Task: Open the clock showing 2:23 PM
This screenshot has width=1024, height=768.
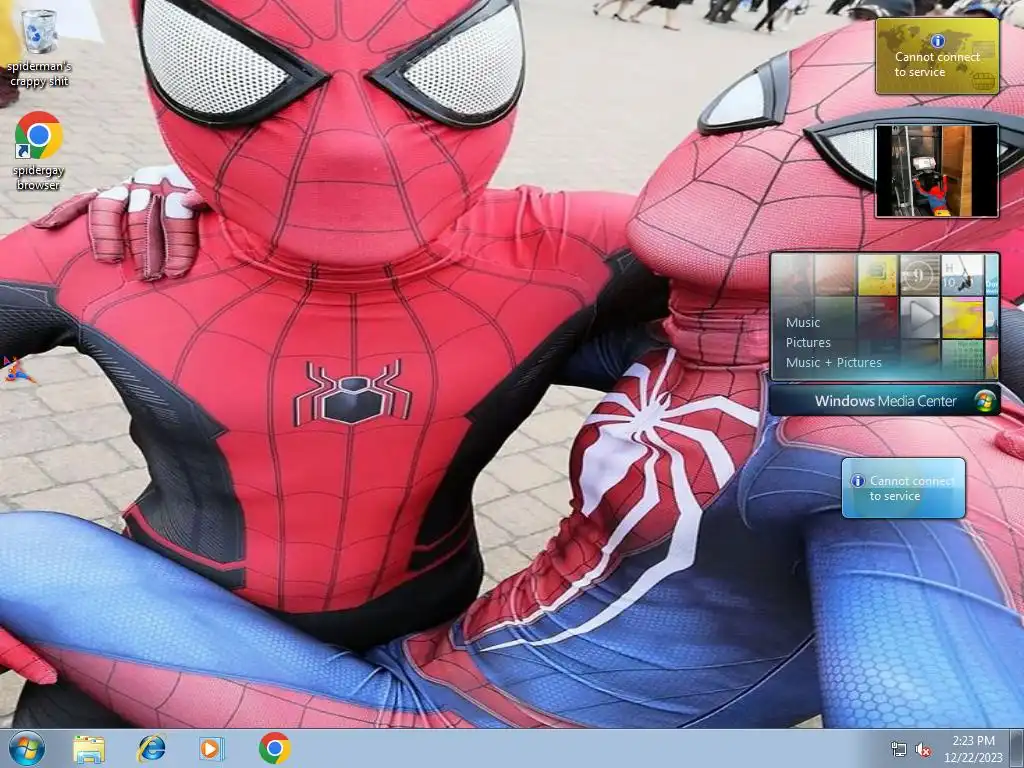Action: click(973, 749)
